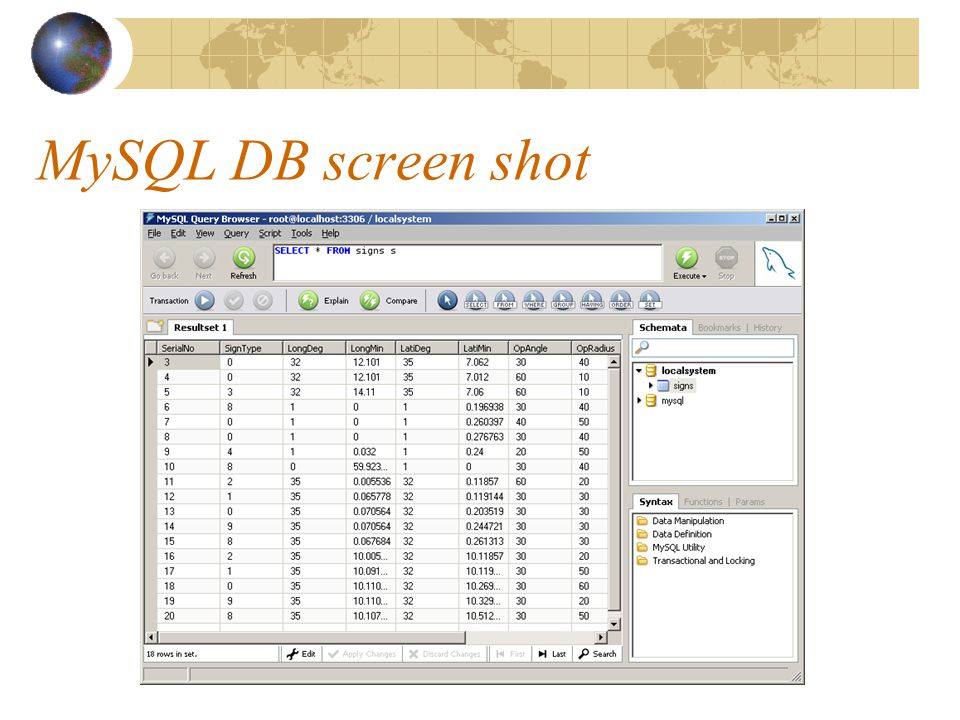Click the FROM clause builder icon
The image size is (960, 720).
pos(504,301)
